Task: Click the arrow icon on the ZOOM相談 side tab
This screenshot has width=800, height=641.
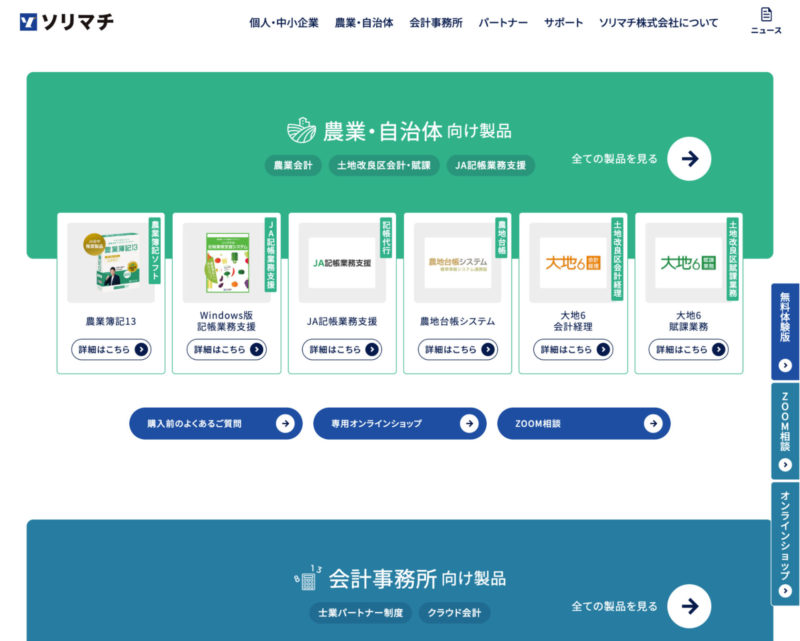Action: point(785,465)
